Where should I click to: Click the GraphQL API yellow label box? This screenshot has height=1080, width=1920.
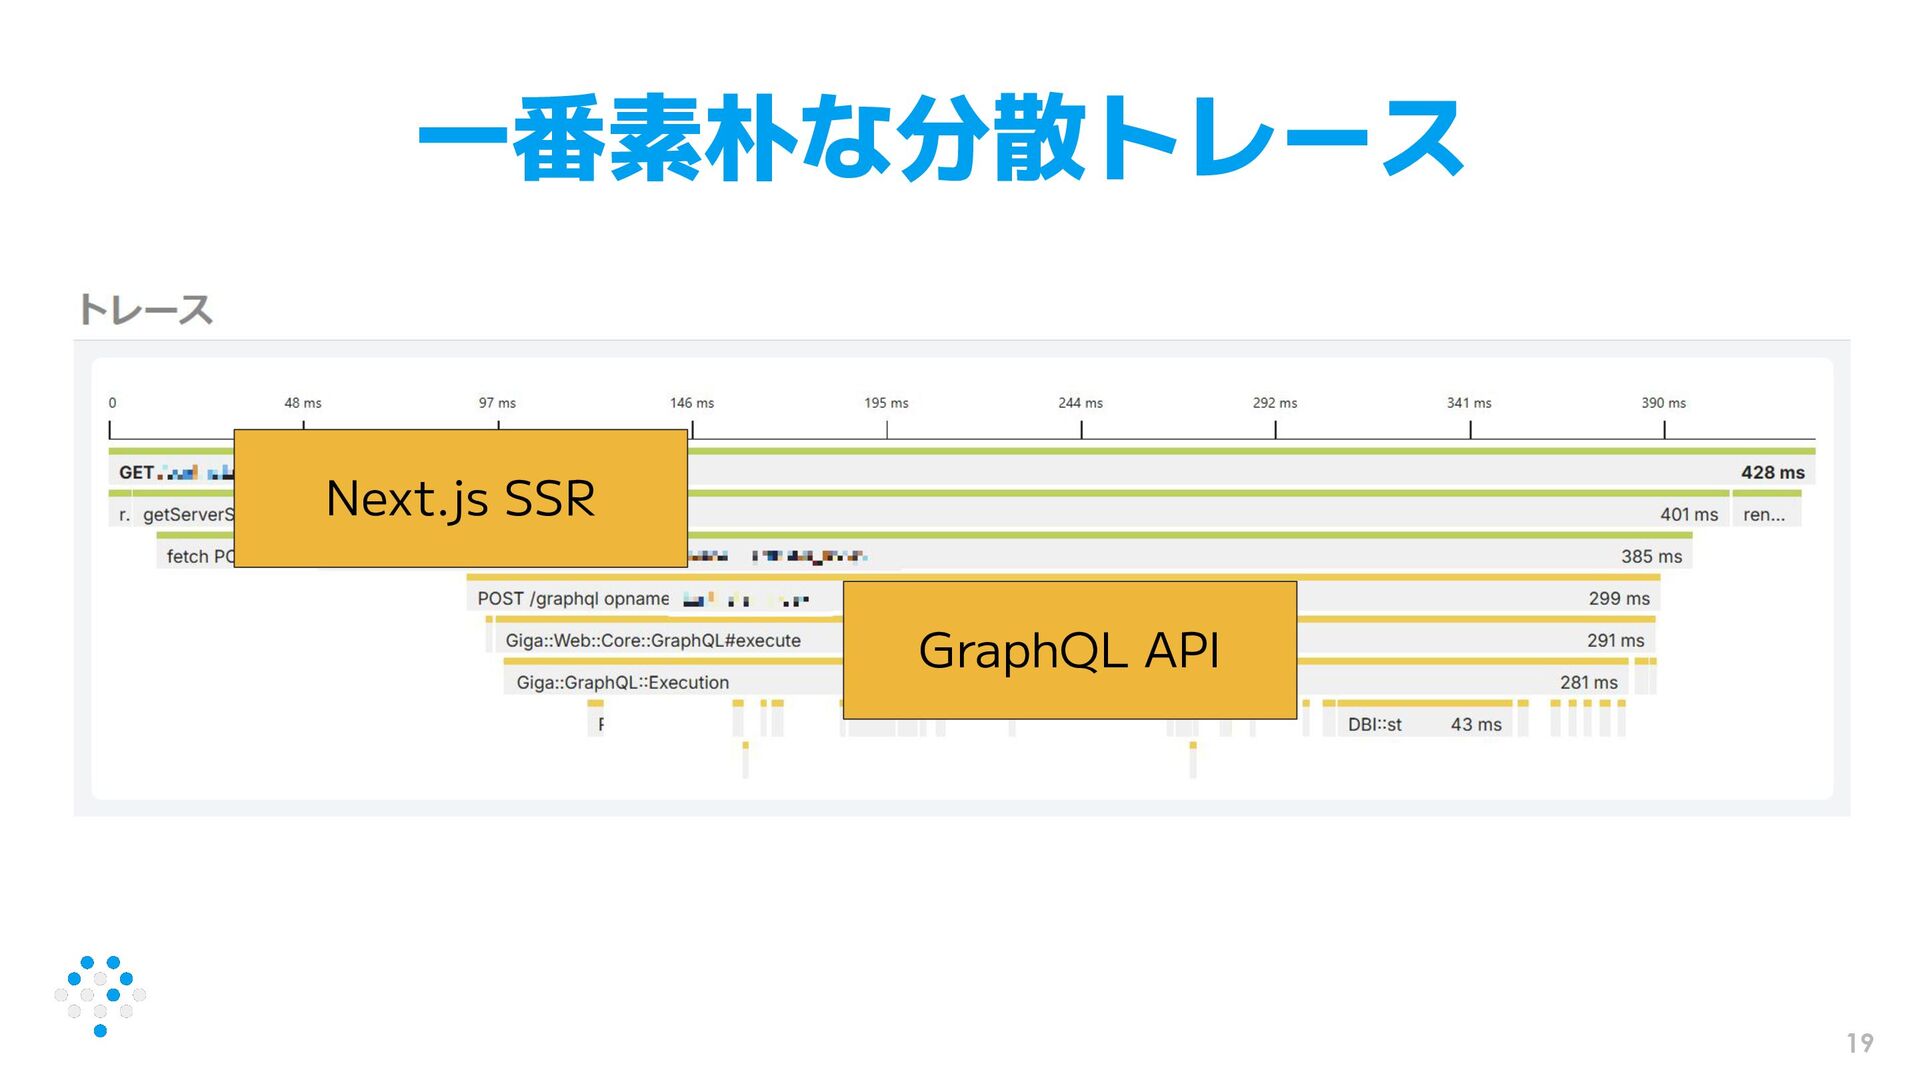1069,650
